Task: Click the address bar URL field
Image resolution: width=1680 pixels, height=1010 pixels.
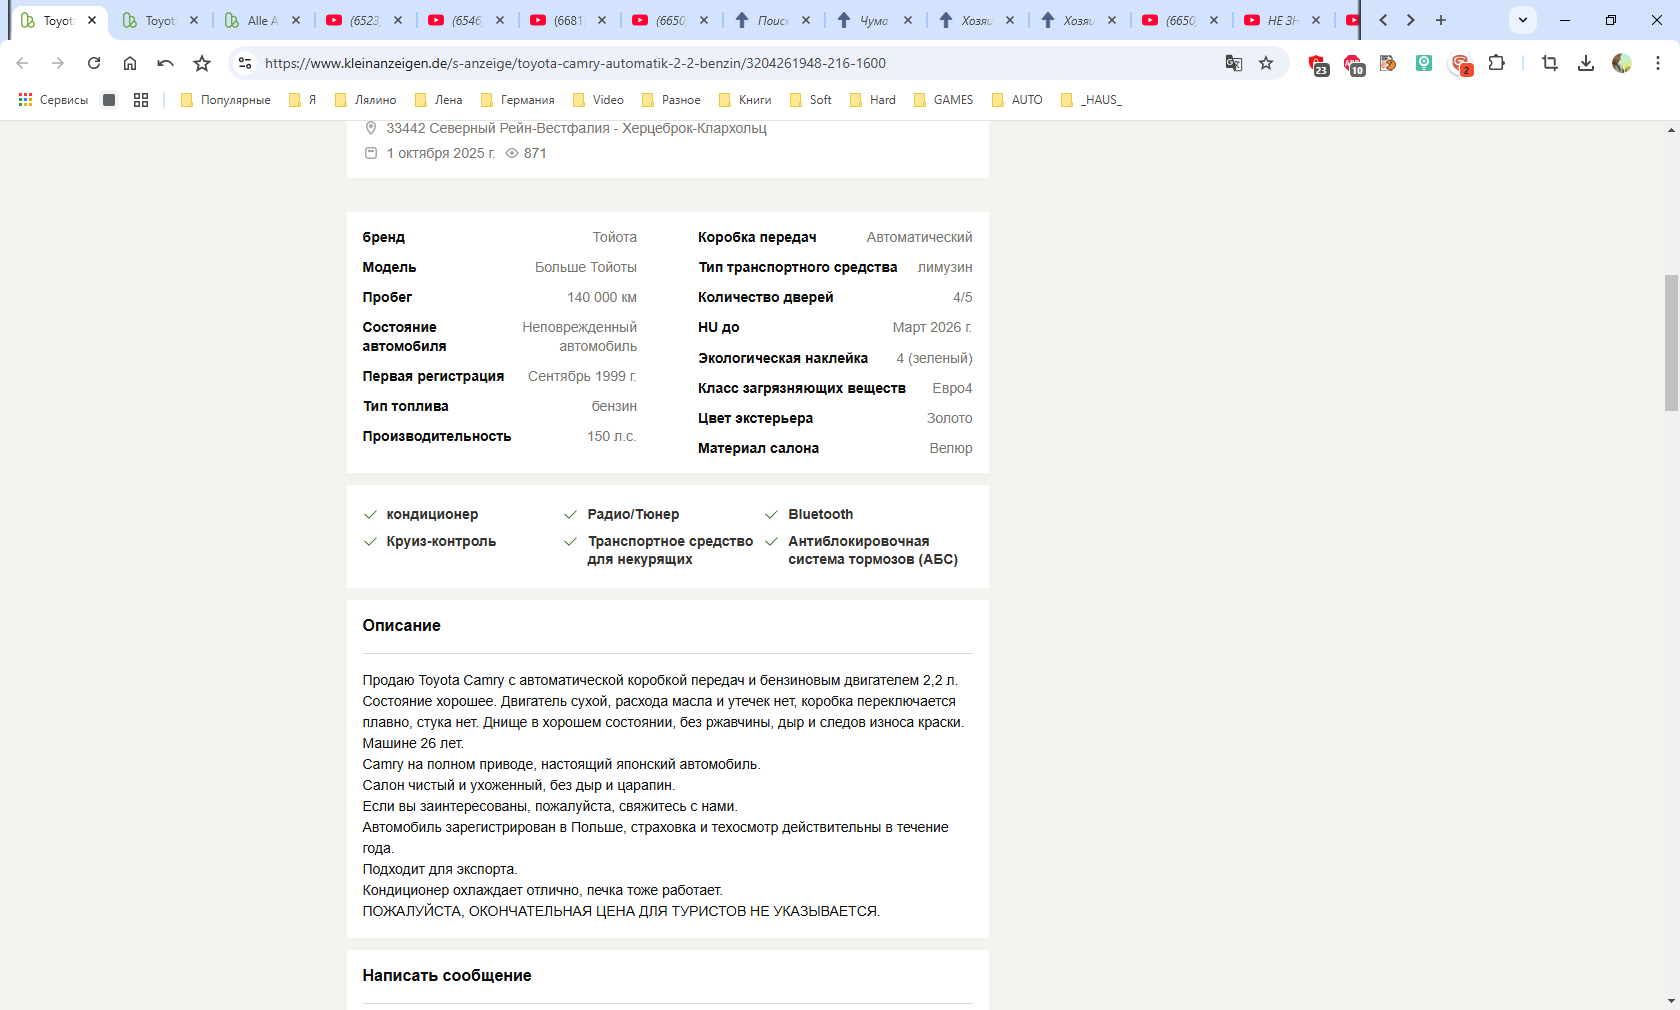Action: (700, 63)
